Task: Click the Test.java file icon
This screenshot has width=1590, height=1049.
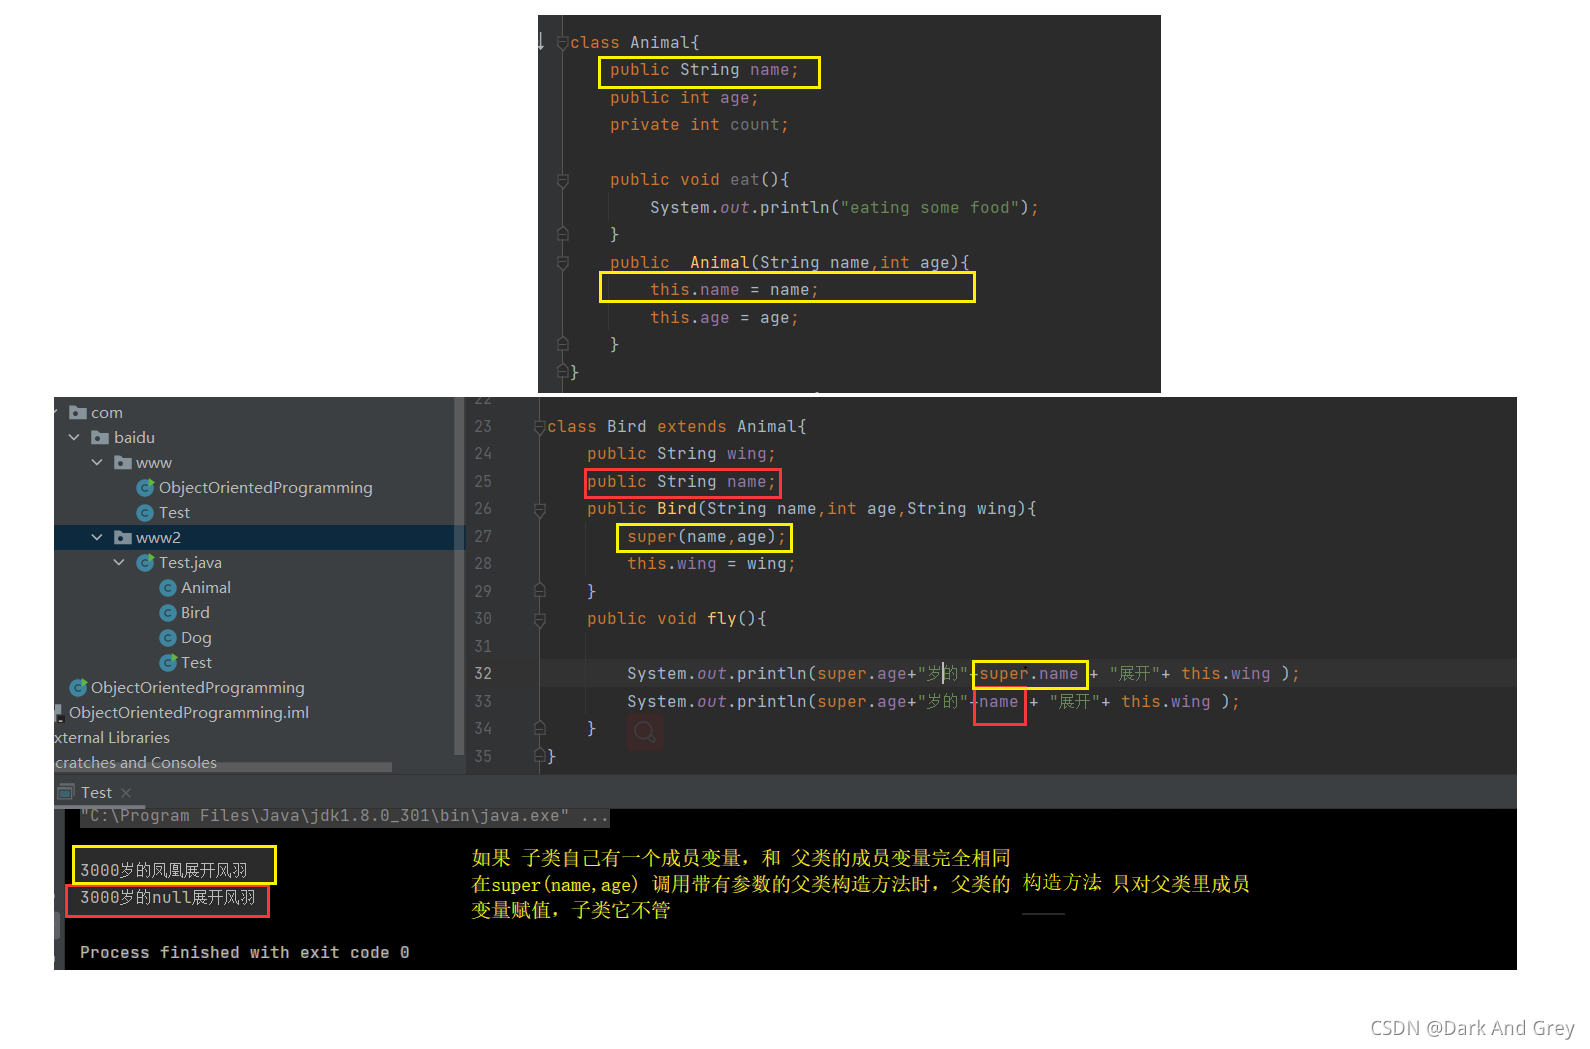Action: [145, 563]
